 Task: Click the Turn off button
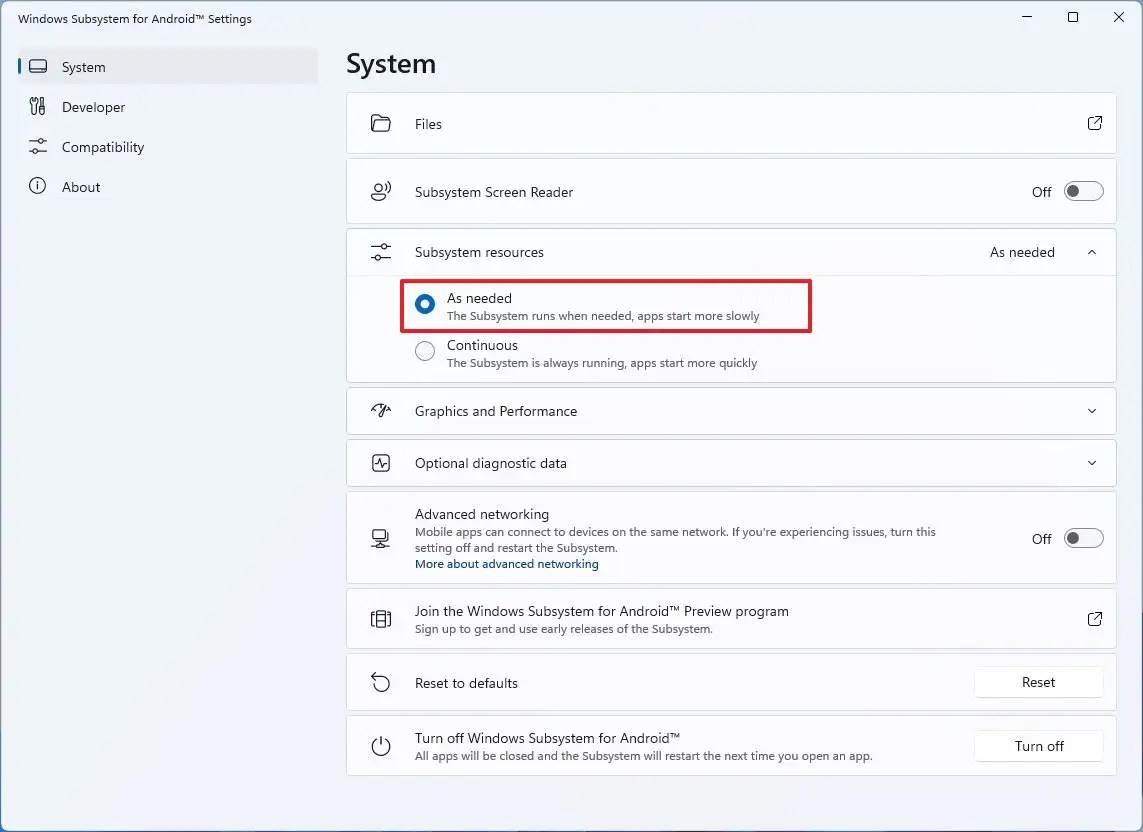(1038, 746)
